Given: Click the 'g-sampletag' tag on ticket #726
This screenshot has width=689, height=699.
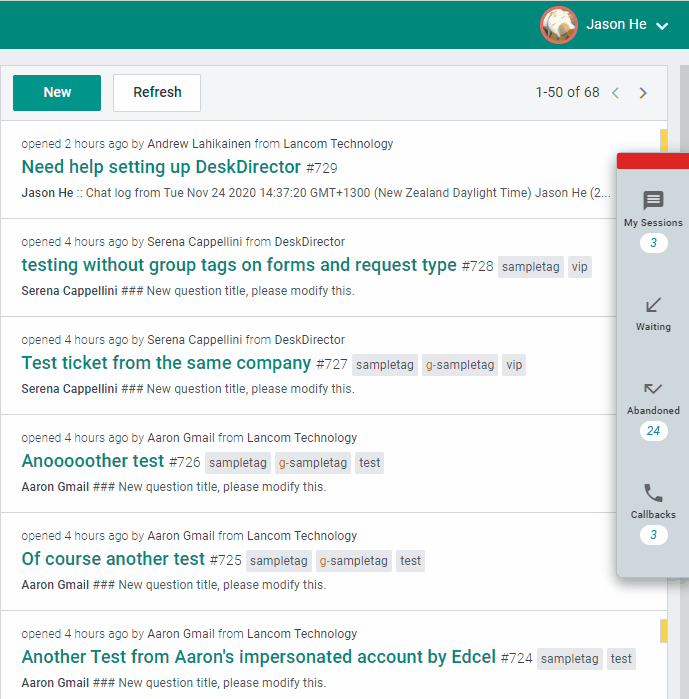Looking at the screenshot, I should click(x=313, y=463).
